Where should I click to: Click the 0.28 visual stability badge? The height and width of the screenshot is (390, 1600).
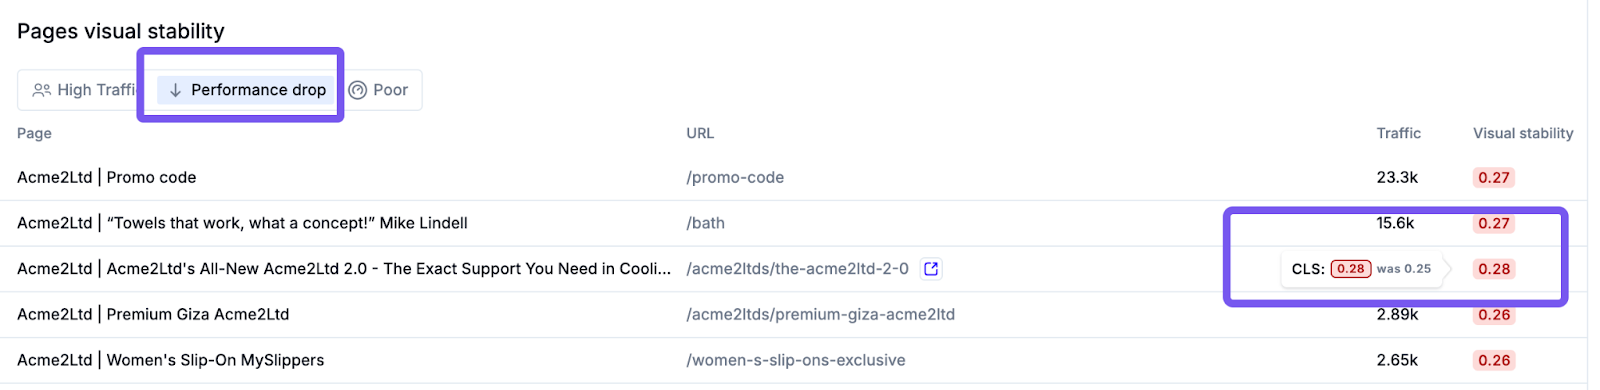pos(1494,269)
